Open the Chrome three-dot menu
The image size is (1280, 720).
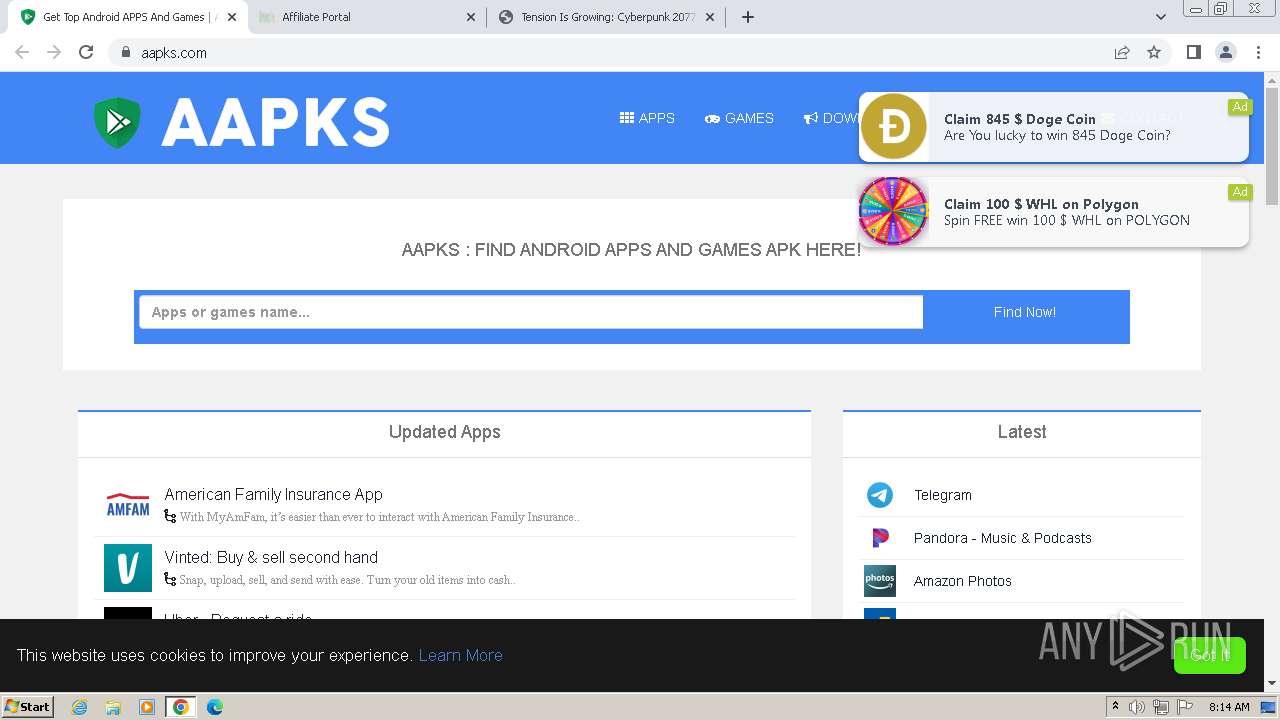pos(1258,52)
